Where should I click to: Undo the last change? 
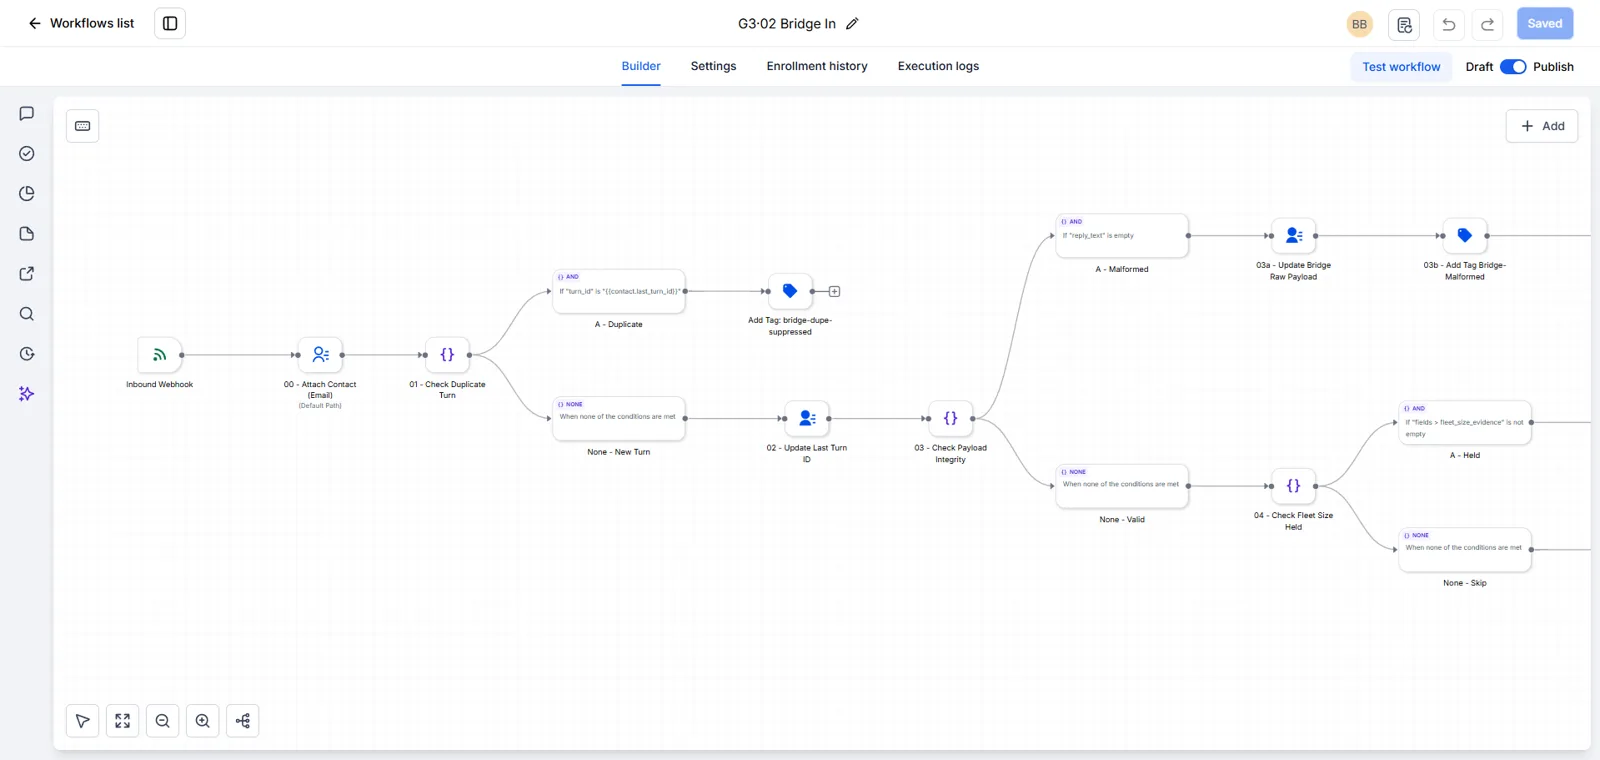click(1448, 24)
